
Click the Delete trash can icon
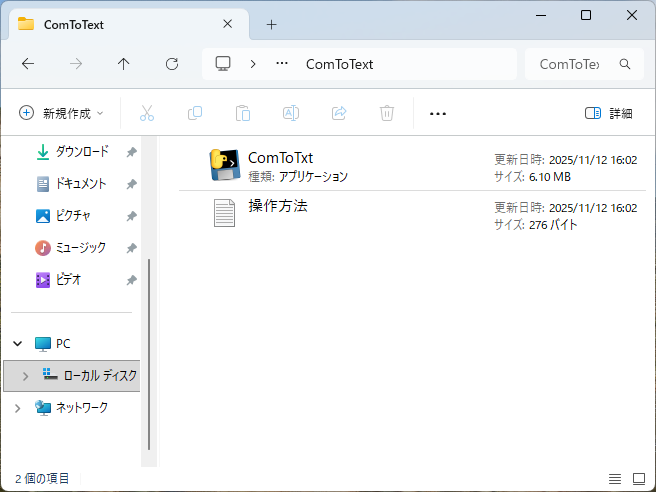(387, 113)
